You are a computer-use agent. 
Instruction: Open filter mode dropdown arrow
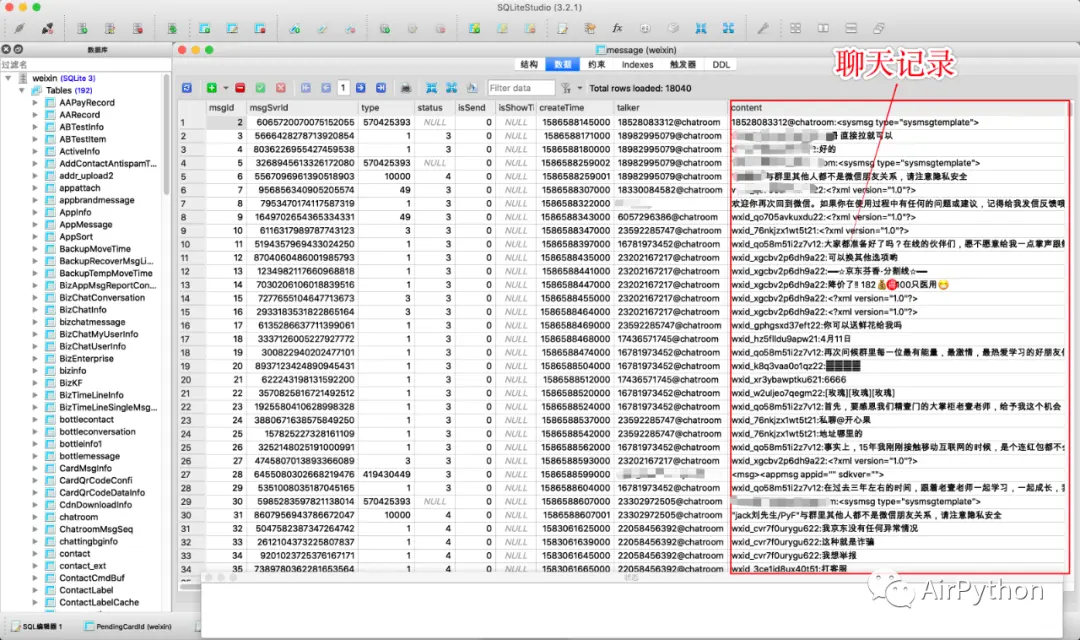(x=579, y=88)
